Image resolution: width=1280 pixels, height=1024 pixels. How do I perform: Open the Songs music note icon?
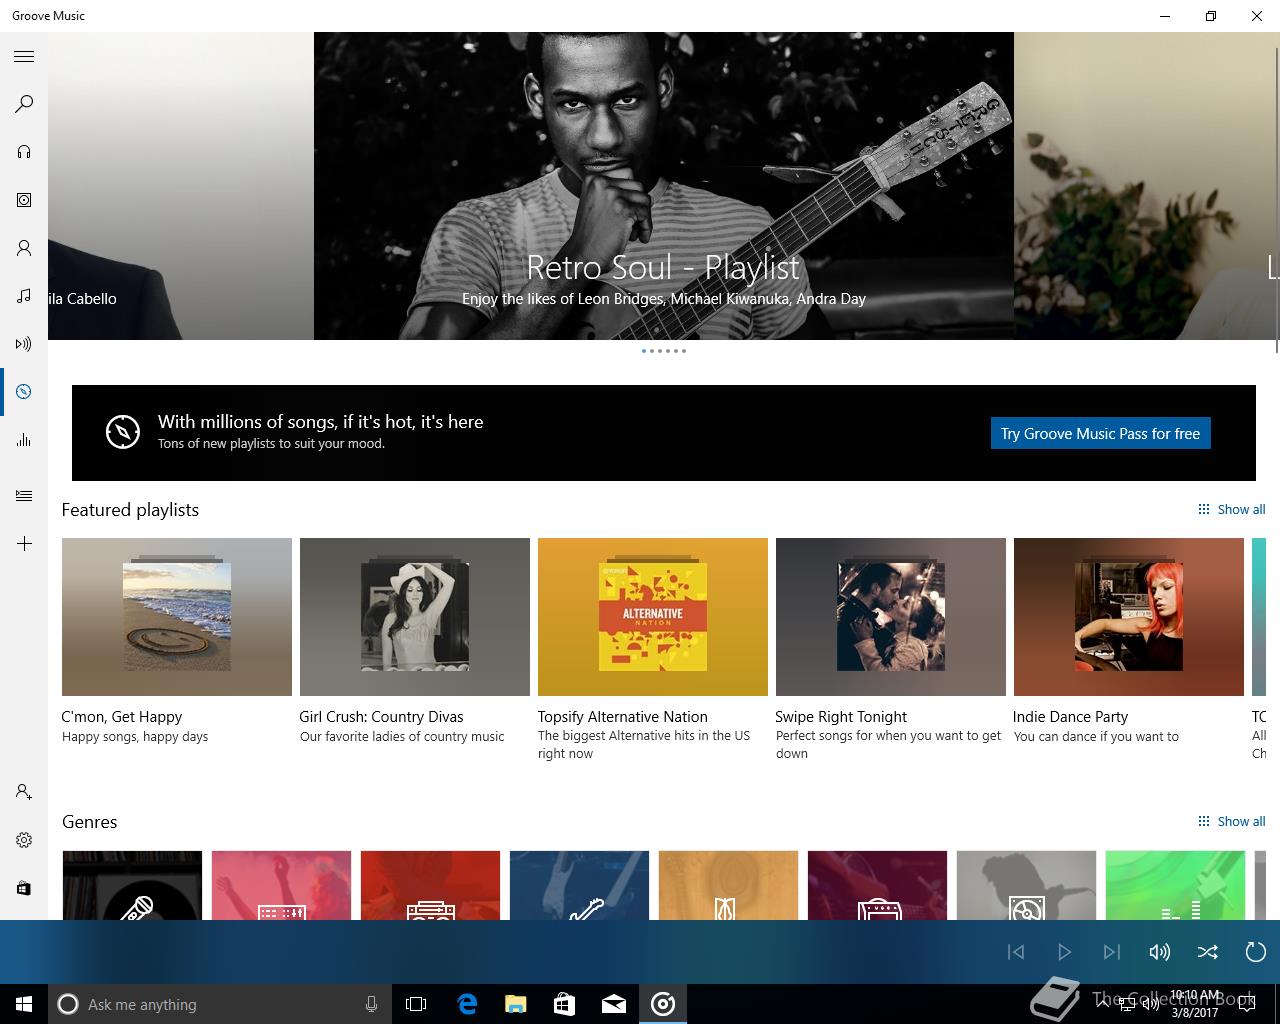click(x=24, y=296)
